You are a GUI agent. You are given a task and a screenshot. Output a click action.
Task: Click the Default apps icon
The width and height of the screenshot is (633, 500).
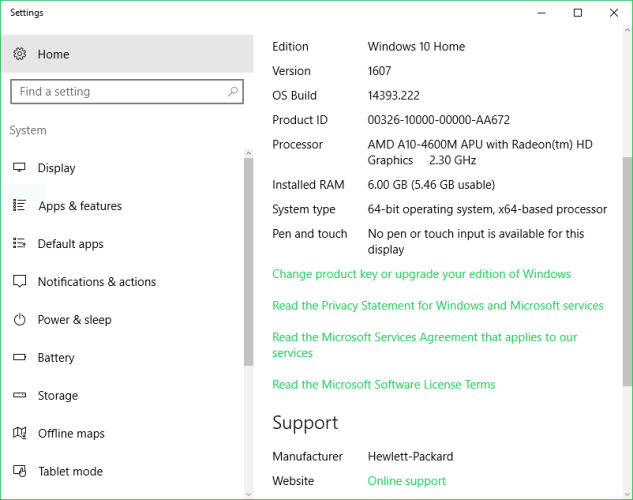pos(19,244)
